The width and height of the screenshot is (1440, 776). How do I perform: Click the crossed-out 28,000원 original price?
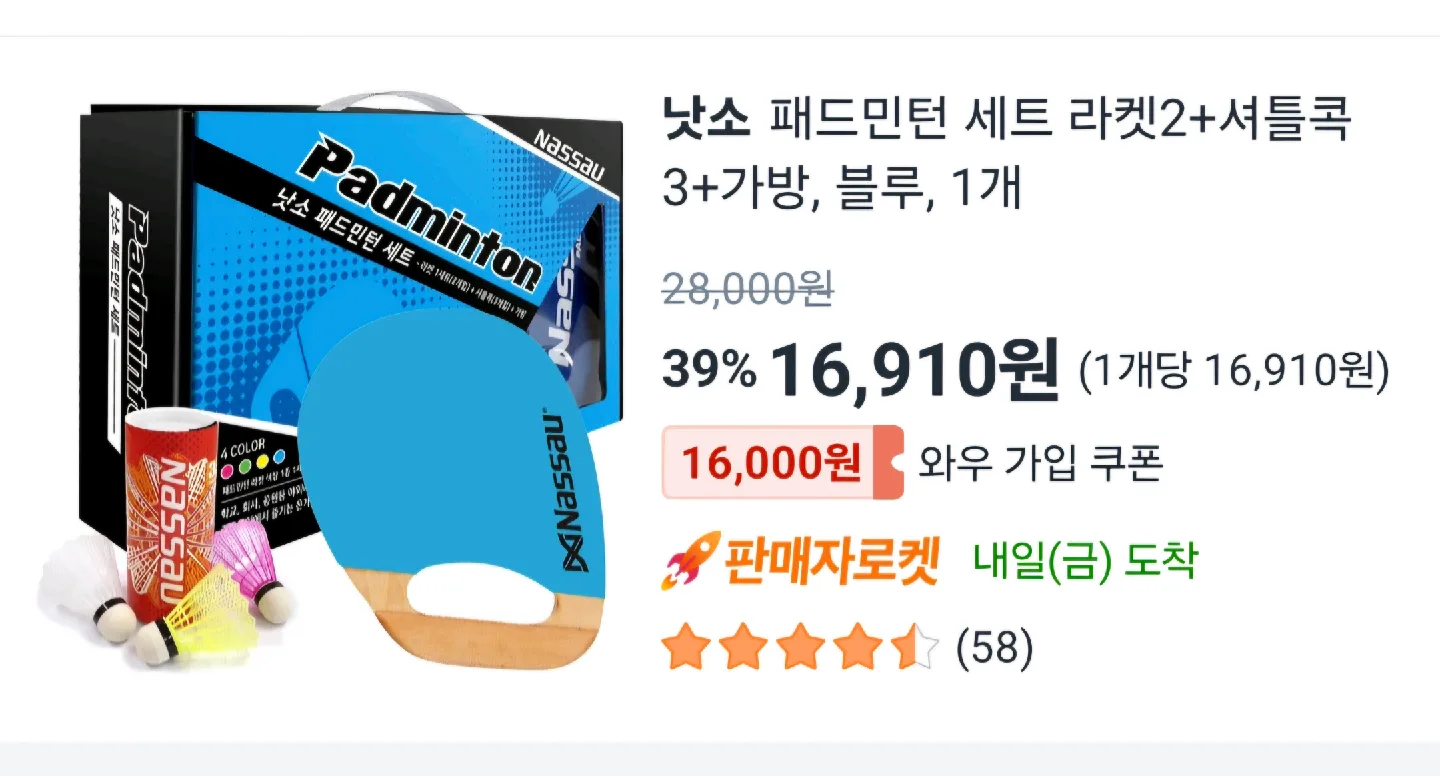(x=747, y=289)
